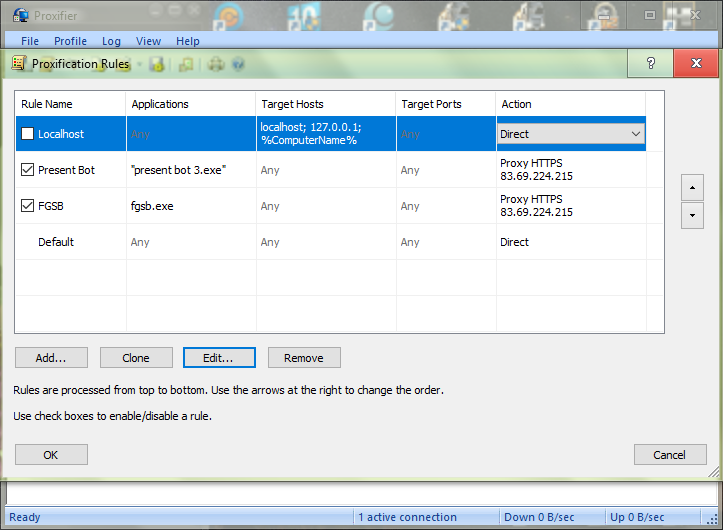
Task: Click the Add... button
Action: 51,358
